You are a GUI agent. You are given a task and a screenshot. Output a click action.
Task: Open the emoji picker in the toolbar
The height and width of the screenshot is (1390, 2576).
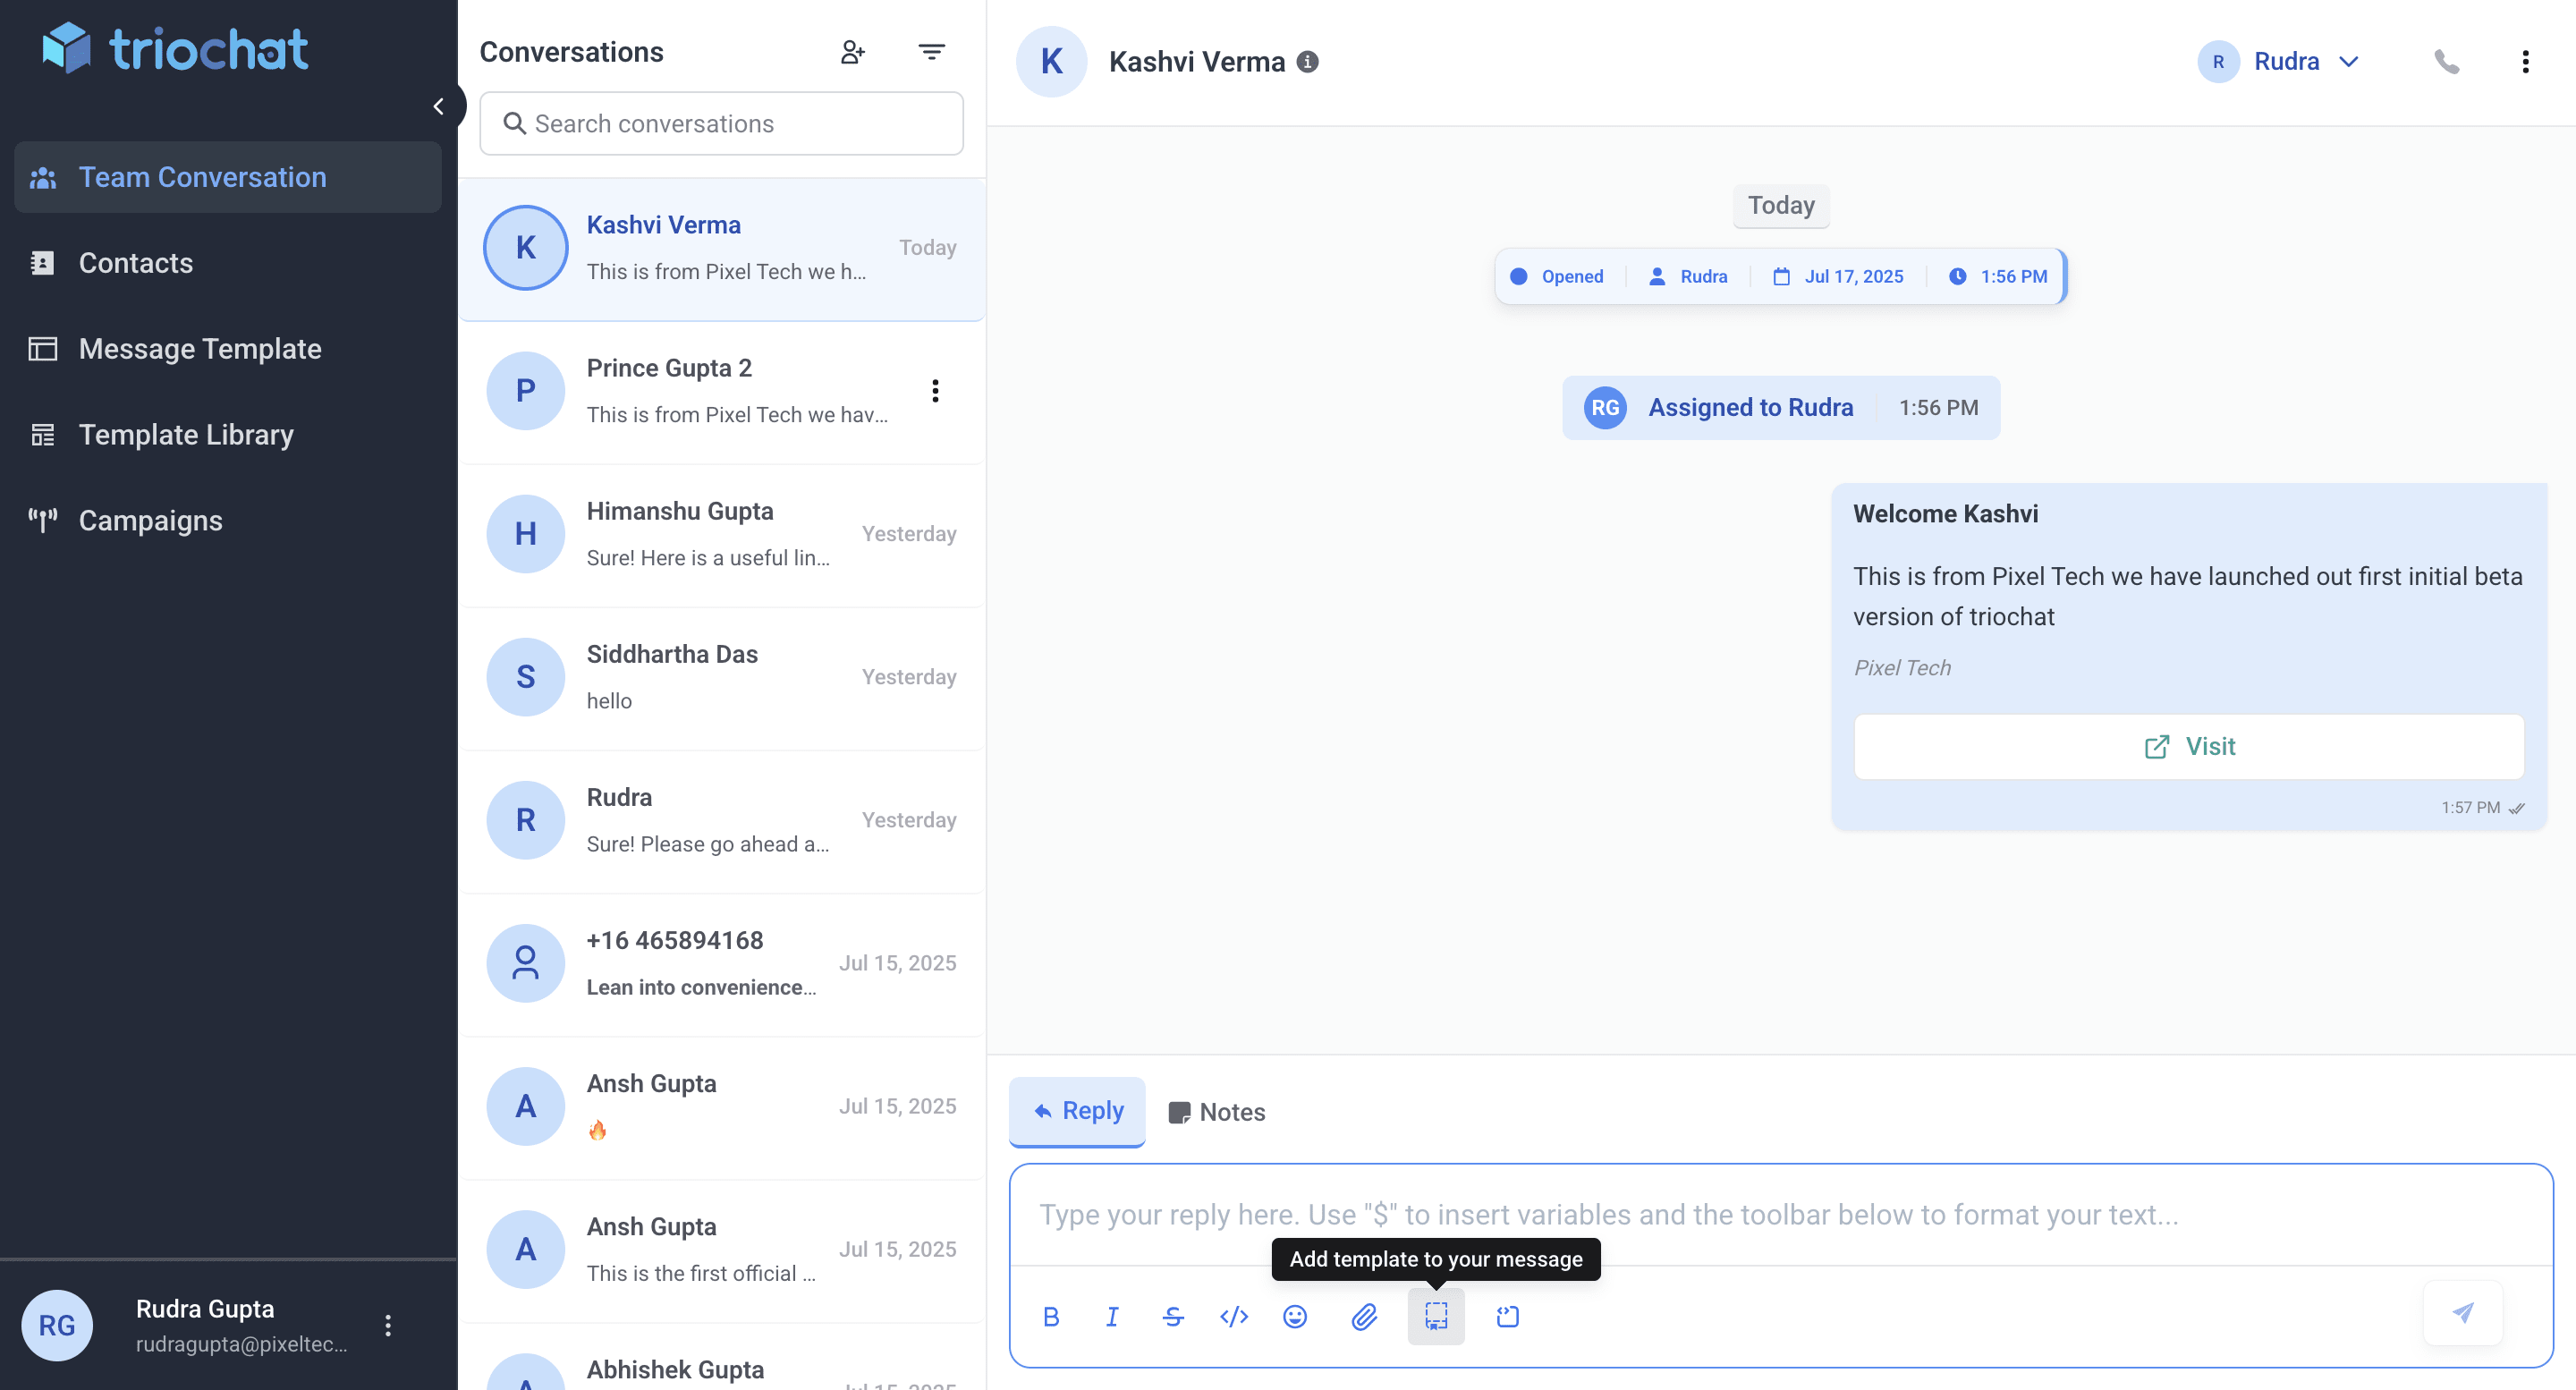1295,1317
